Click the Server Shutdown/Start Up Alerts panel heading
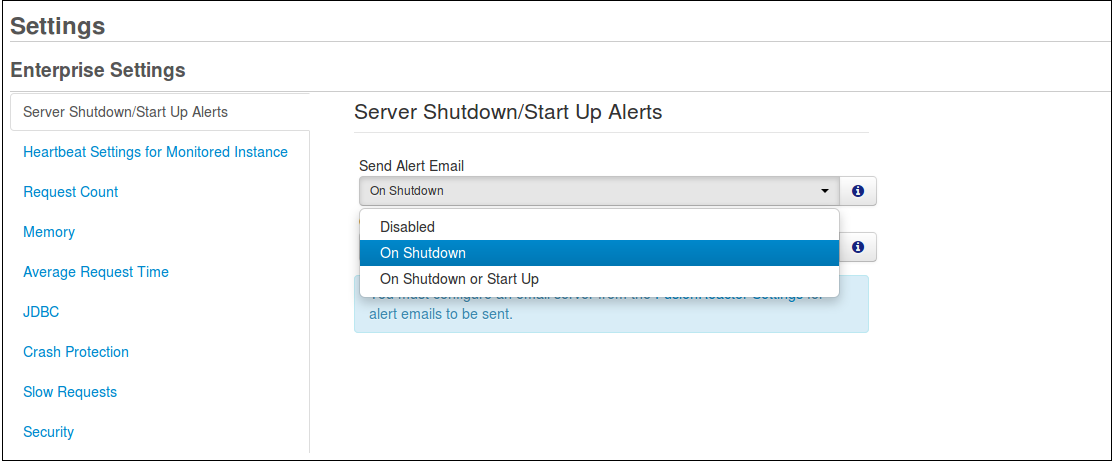This screenshot has height=463, width=1112. [508, 111]
